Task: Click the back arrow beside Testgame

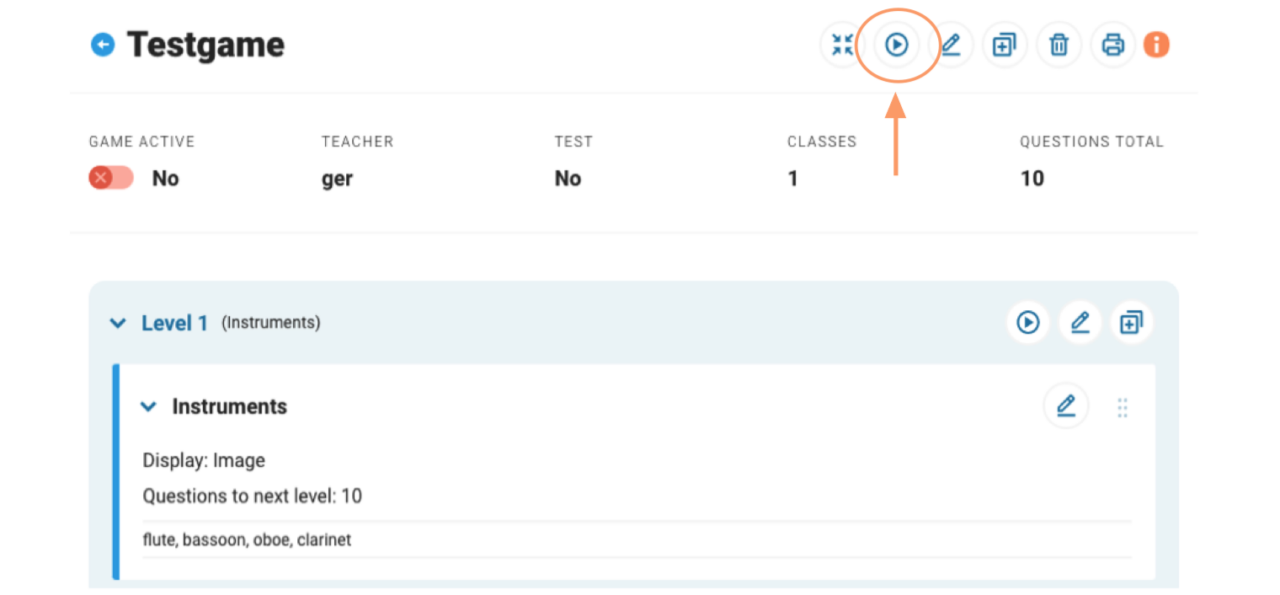Action: [x=103, y=45]
